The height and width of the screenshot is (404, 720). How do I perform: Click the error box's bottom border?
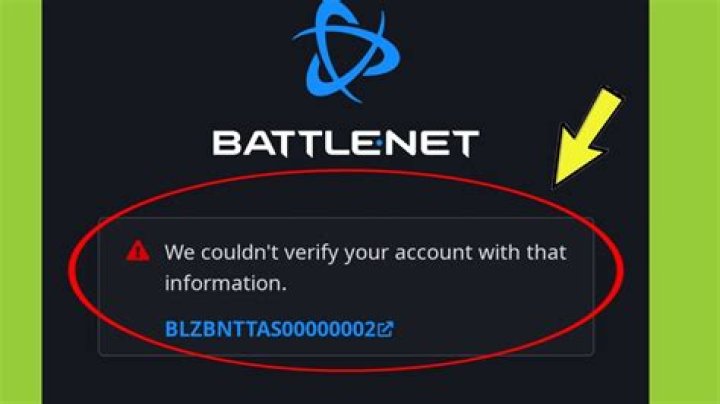click(x=346, y=355)
